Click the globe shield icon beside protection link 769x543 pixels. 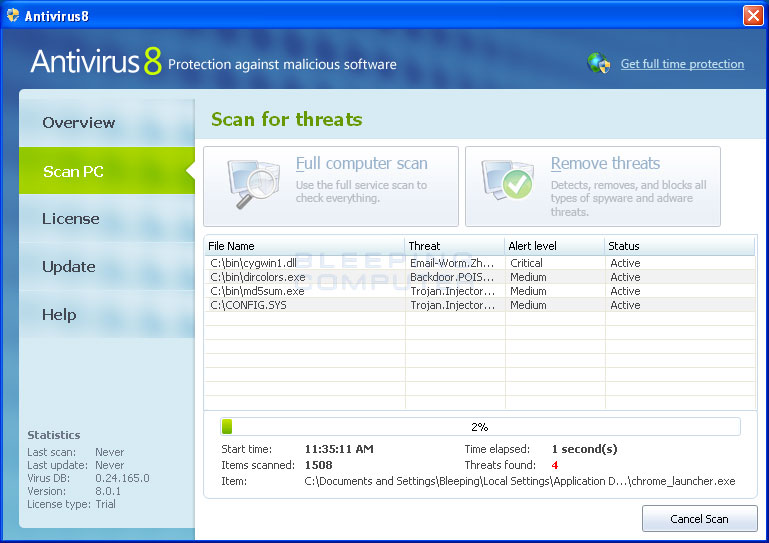tap(598, 63)
